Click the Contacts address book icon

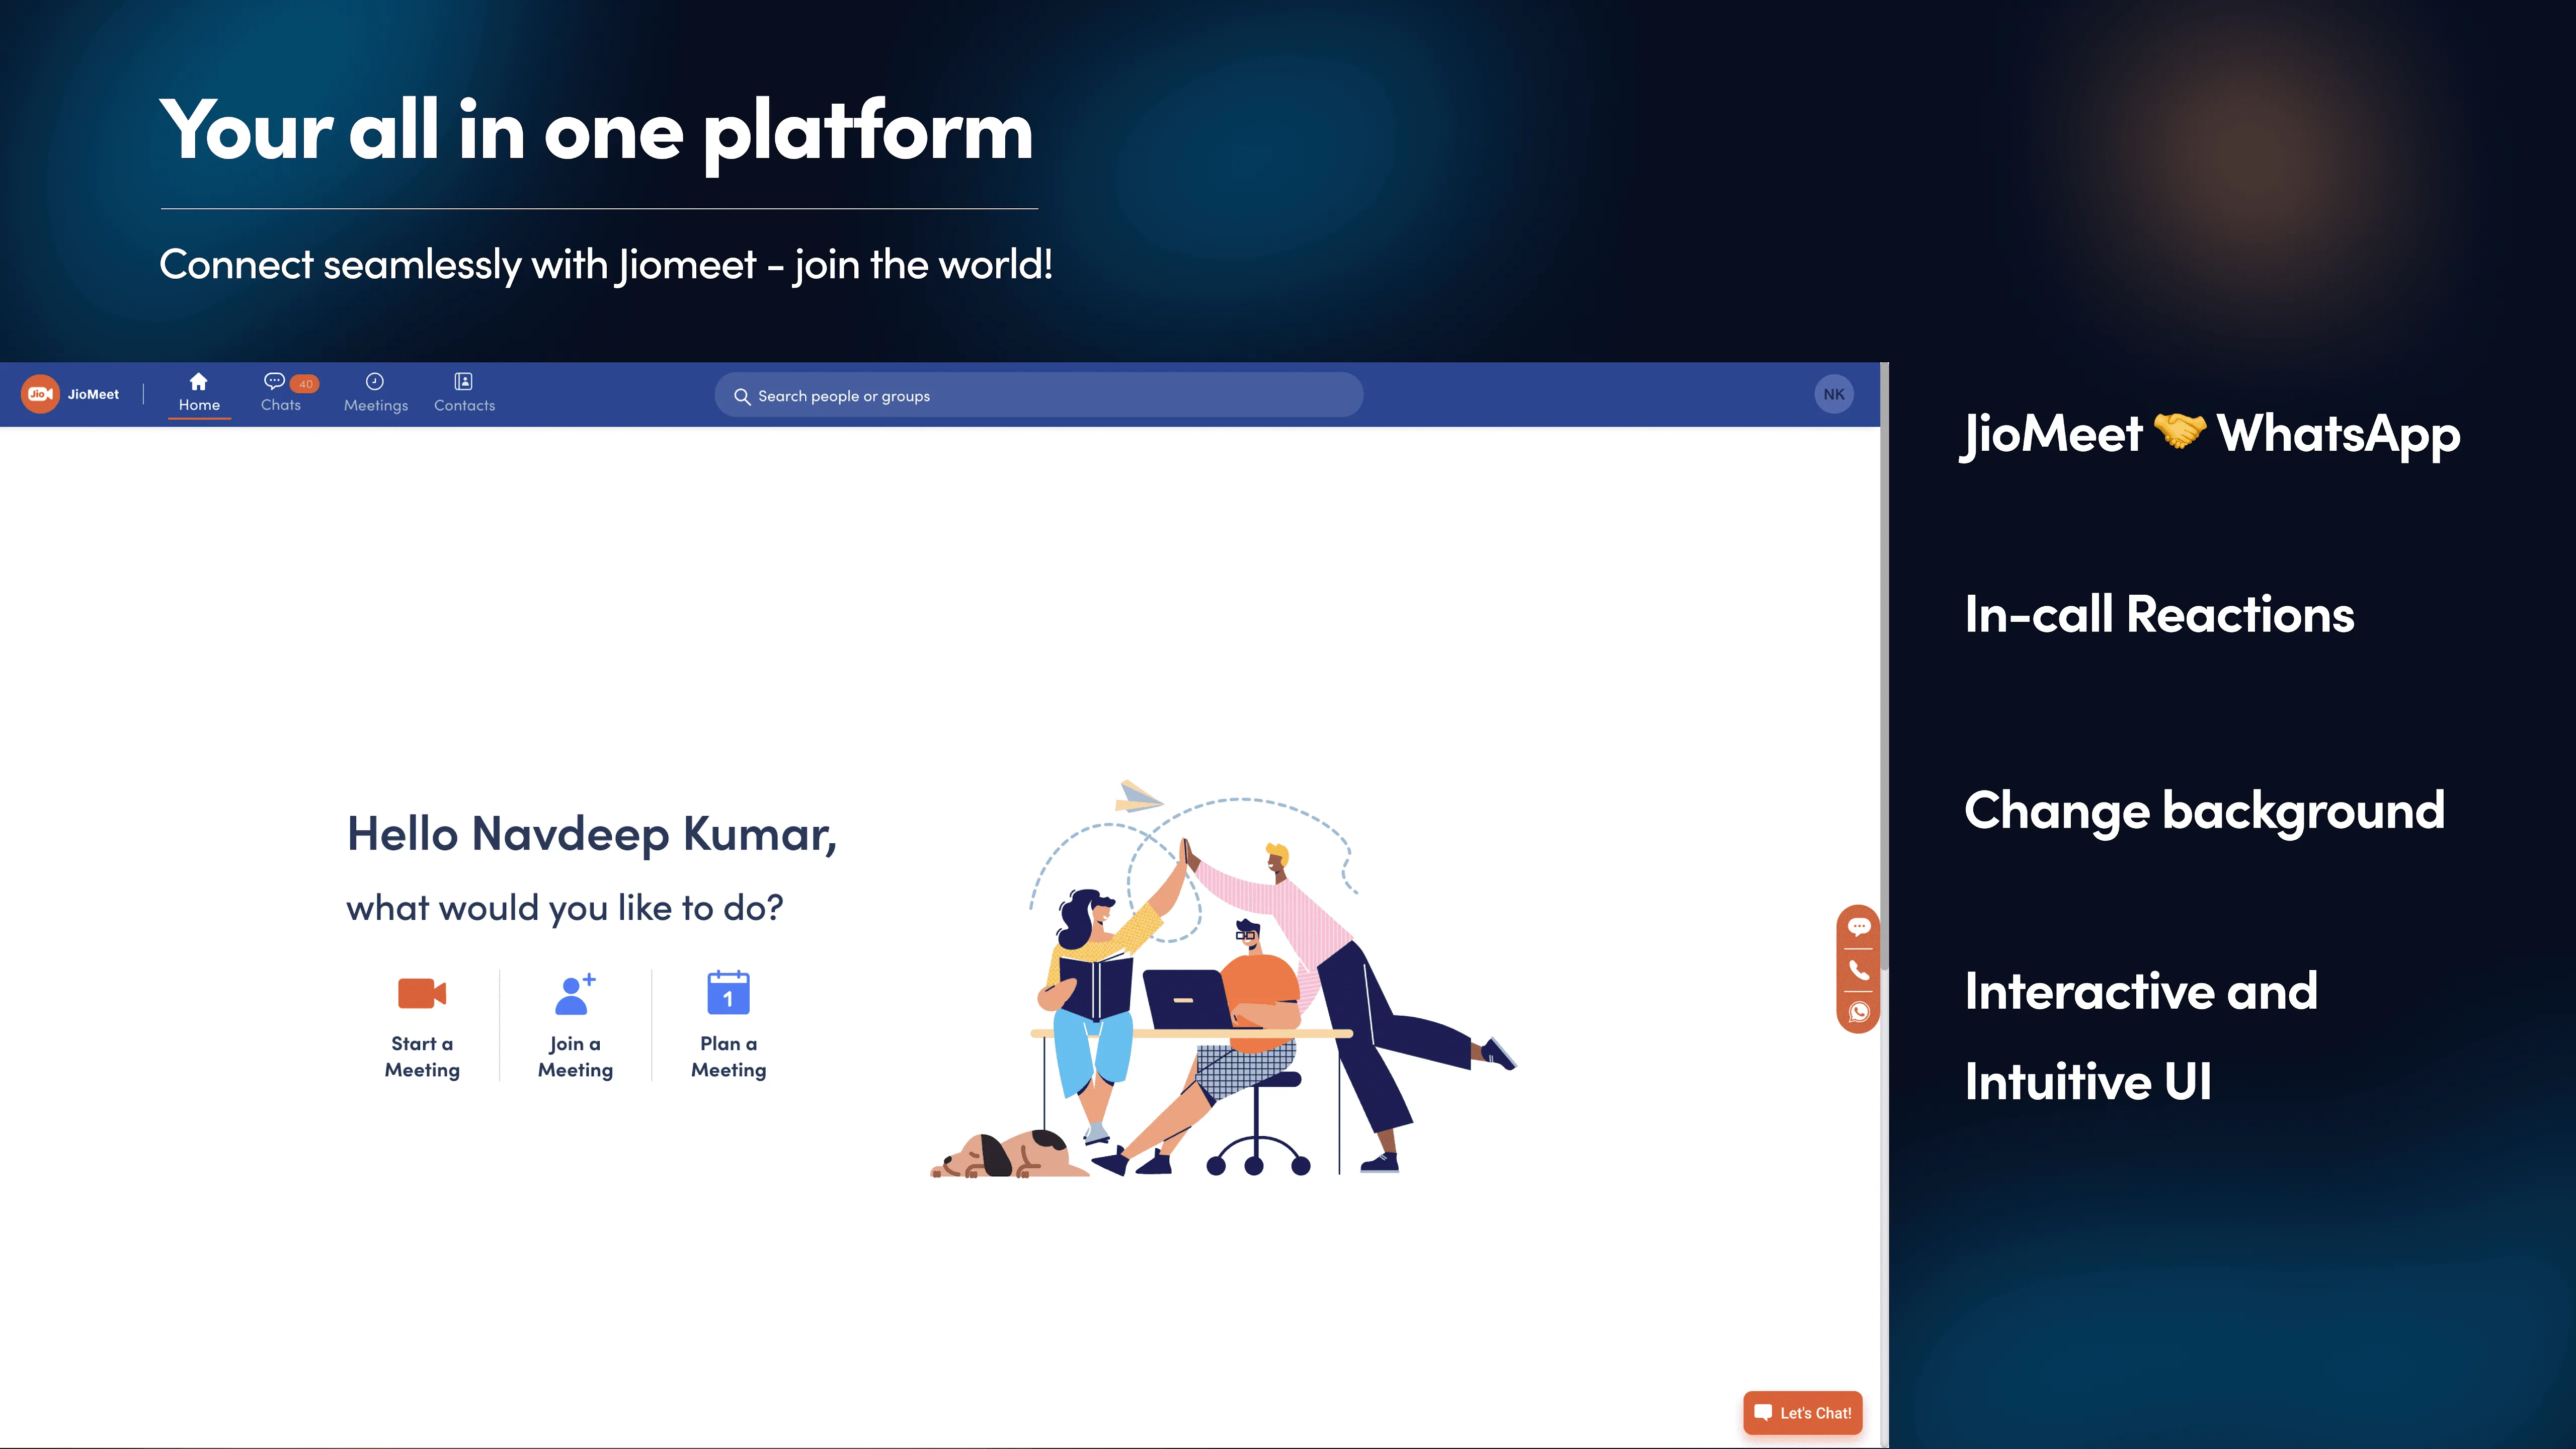click(x=463, y=381)
